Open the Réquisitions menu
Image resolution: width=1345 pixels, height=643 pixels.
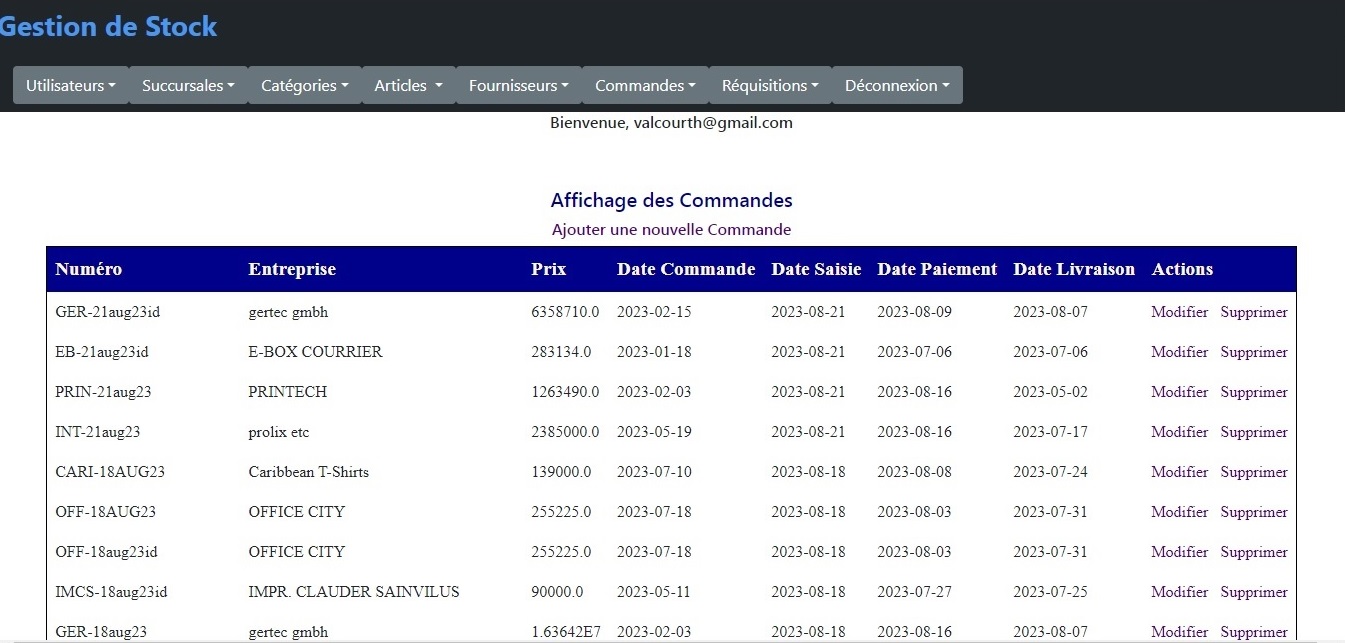point(770,85)
